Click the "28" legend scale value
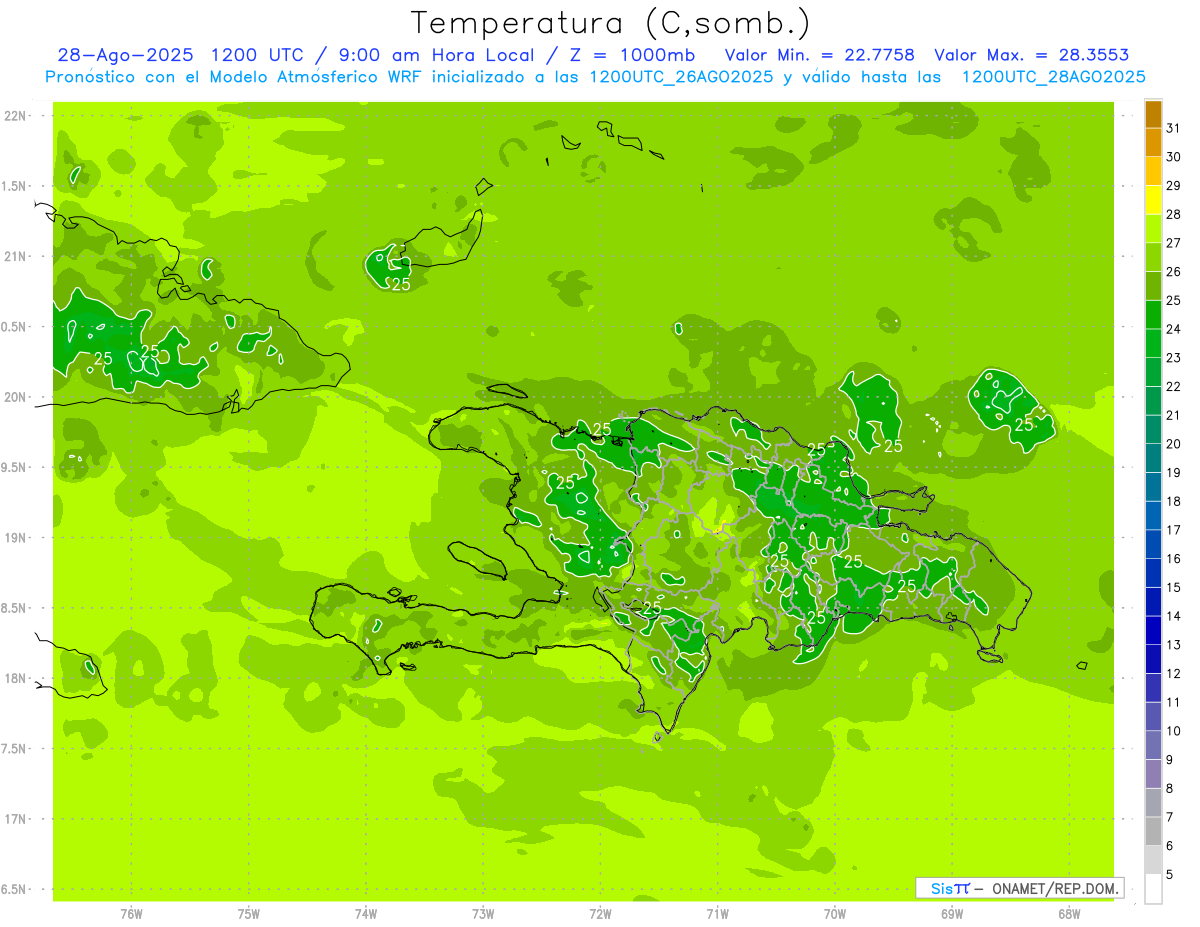Viewport: 1200px width, 927px height. click(x=1174, y=214)
